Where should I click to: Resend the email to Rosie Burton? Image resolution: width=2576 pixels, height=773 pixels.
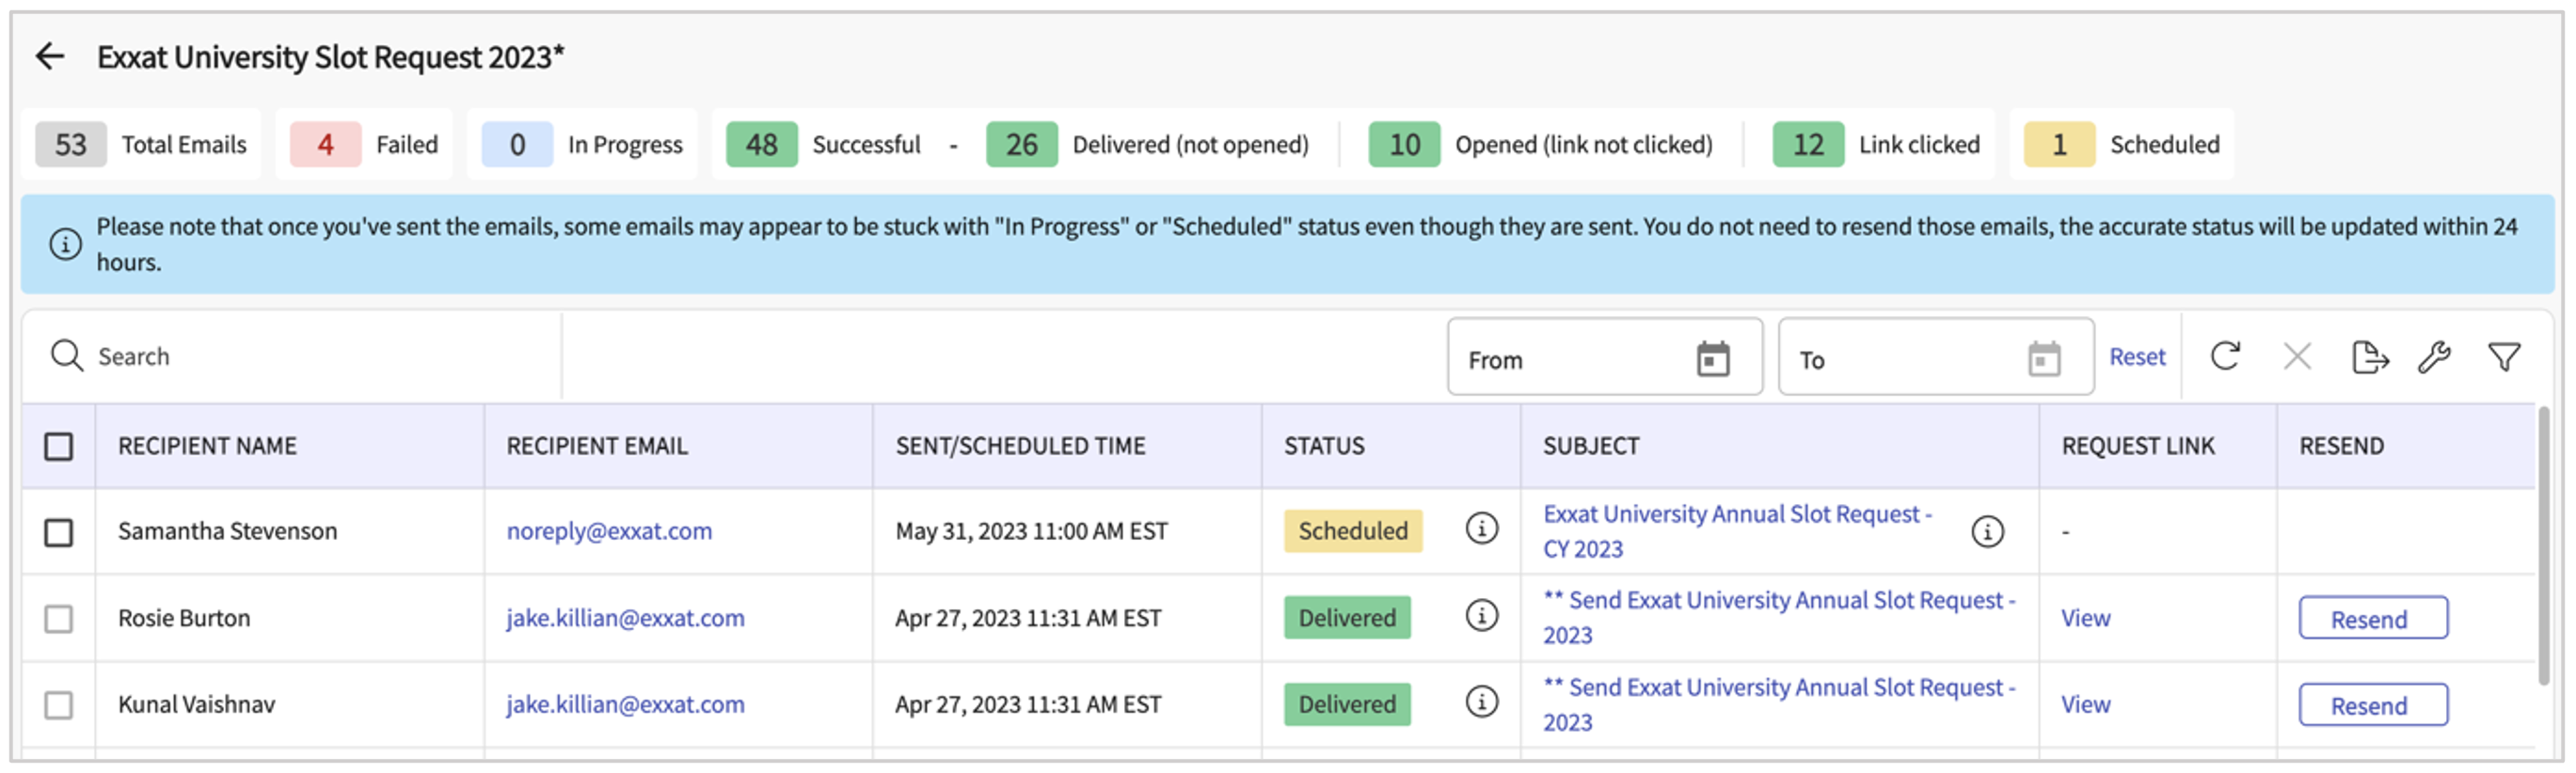pyautogui.click(x=2373, y=619)
